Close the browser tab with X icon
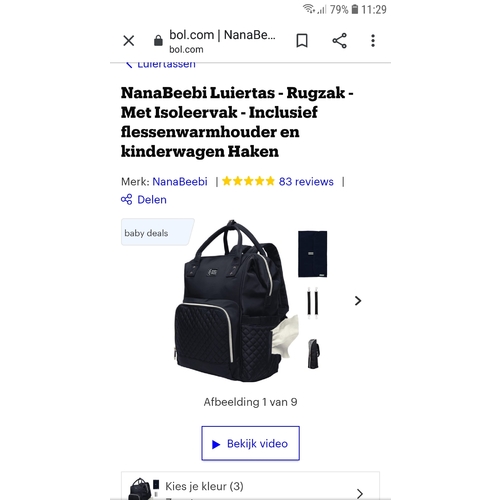The width and height of the screenshot is (500, 500). [x=129, y=41]
